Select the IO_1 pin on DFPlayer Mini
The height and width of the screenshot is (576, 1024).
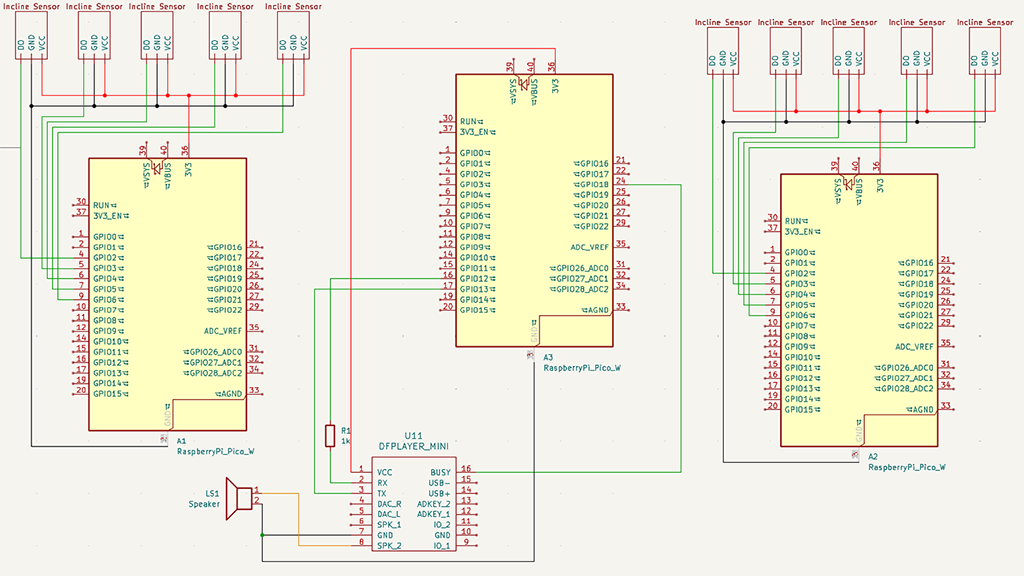point(441,545)
